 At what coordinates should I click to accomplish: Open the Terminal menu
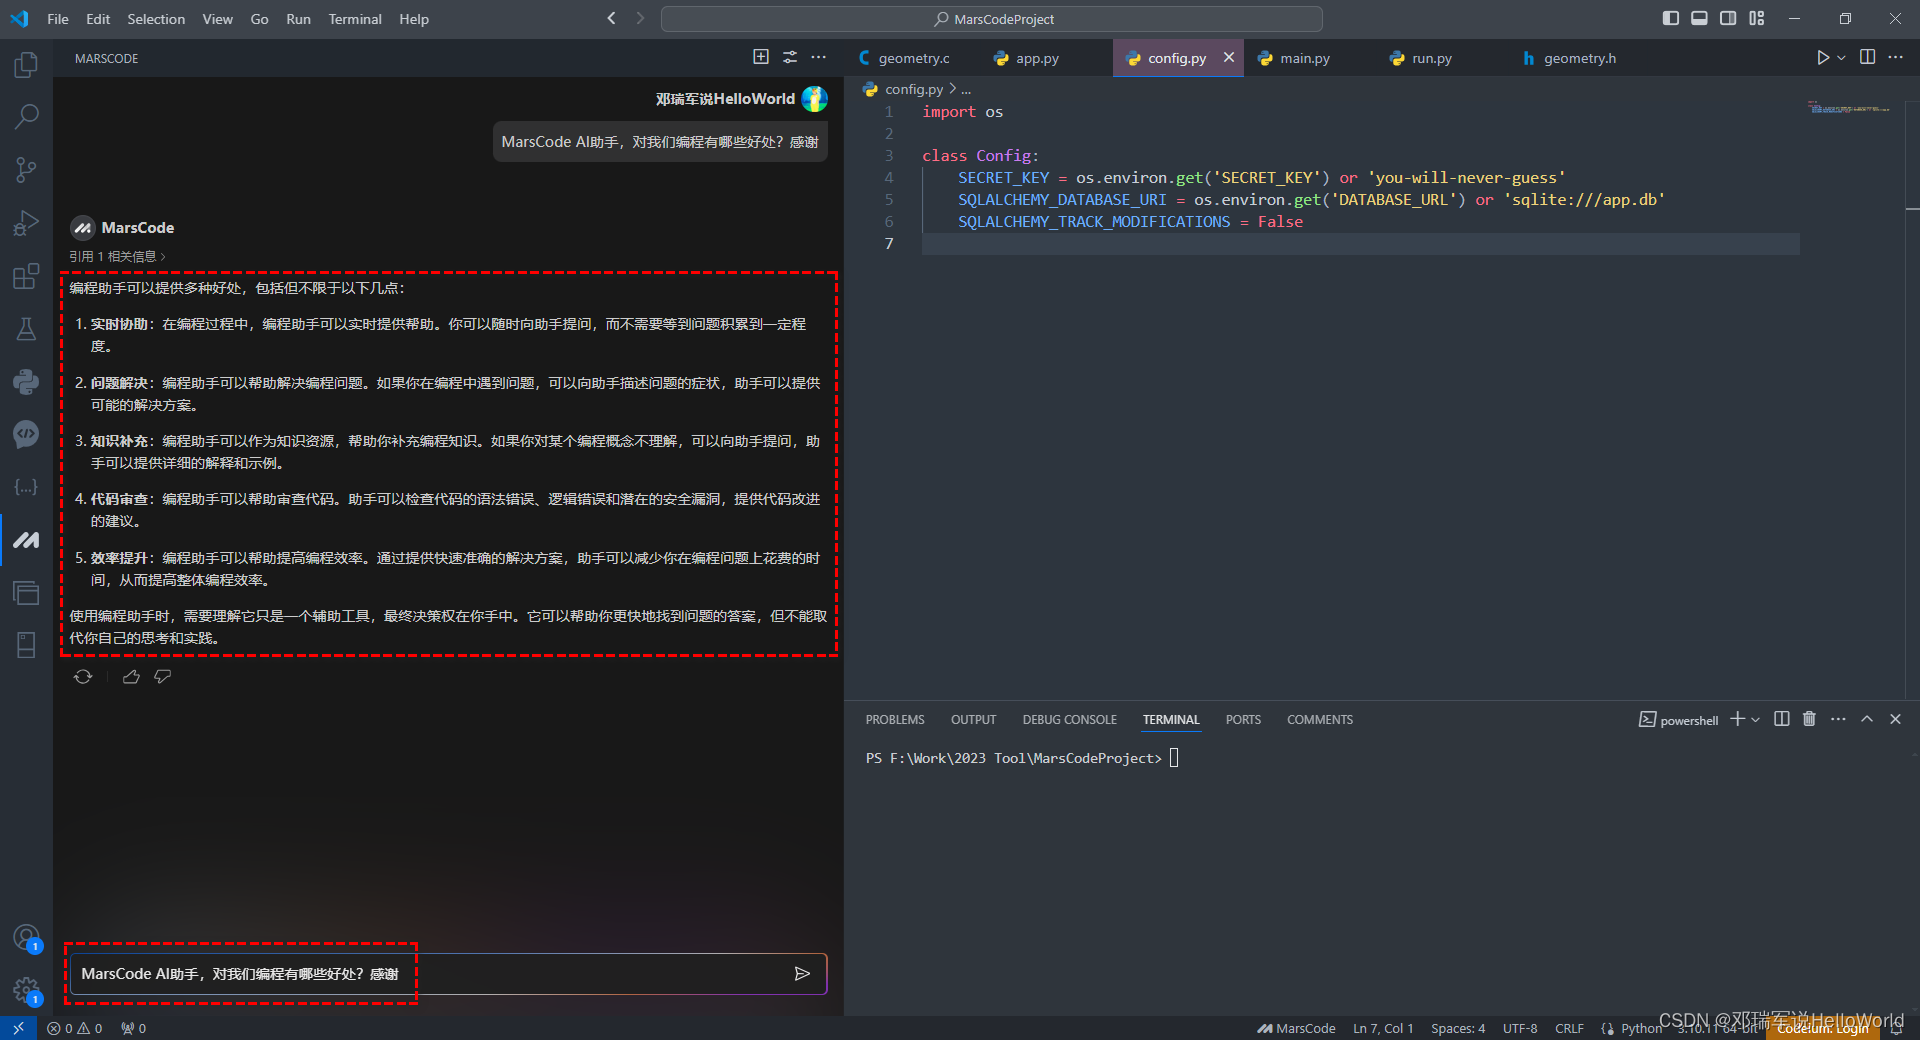(355, 19)
